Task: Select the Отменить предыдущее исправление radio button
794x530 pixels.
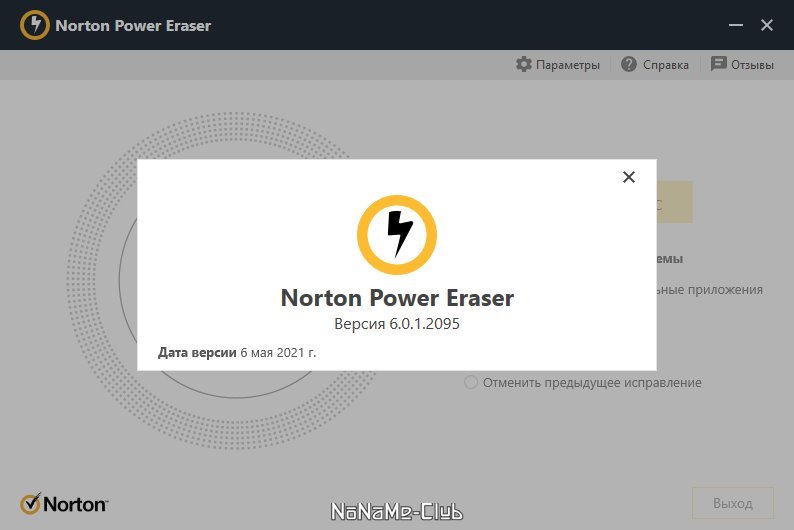Action: coord(470,382)
